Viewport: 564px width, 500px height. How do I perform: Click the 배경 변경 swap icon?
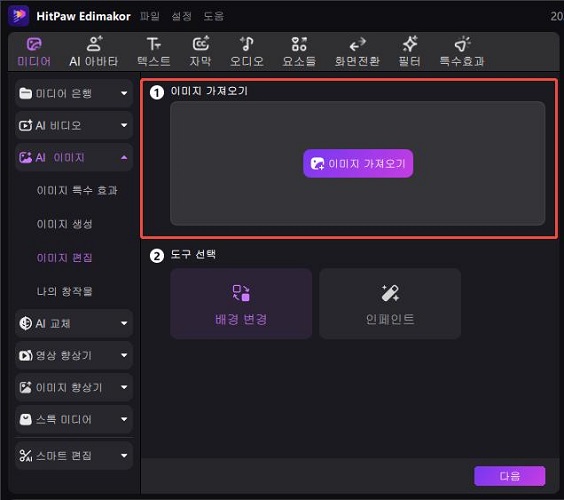point(241,293)
